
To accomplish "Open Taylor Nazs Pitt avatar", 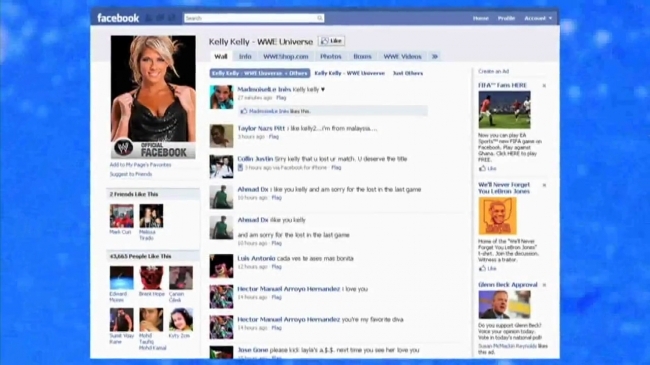I will pyautogui.click(x=221, y=136).
